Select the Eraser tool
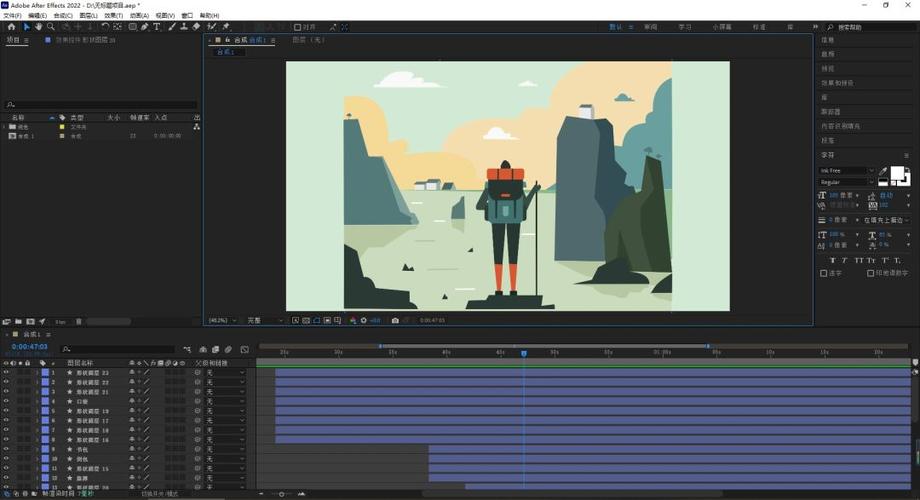 [x=195, y=27]
